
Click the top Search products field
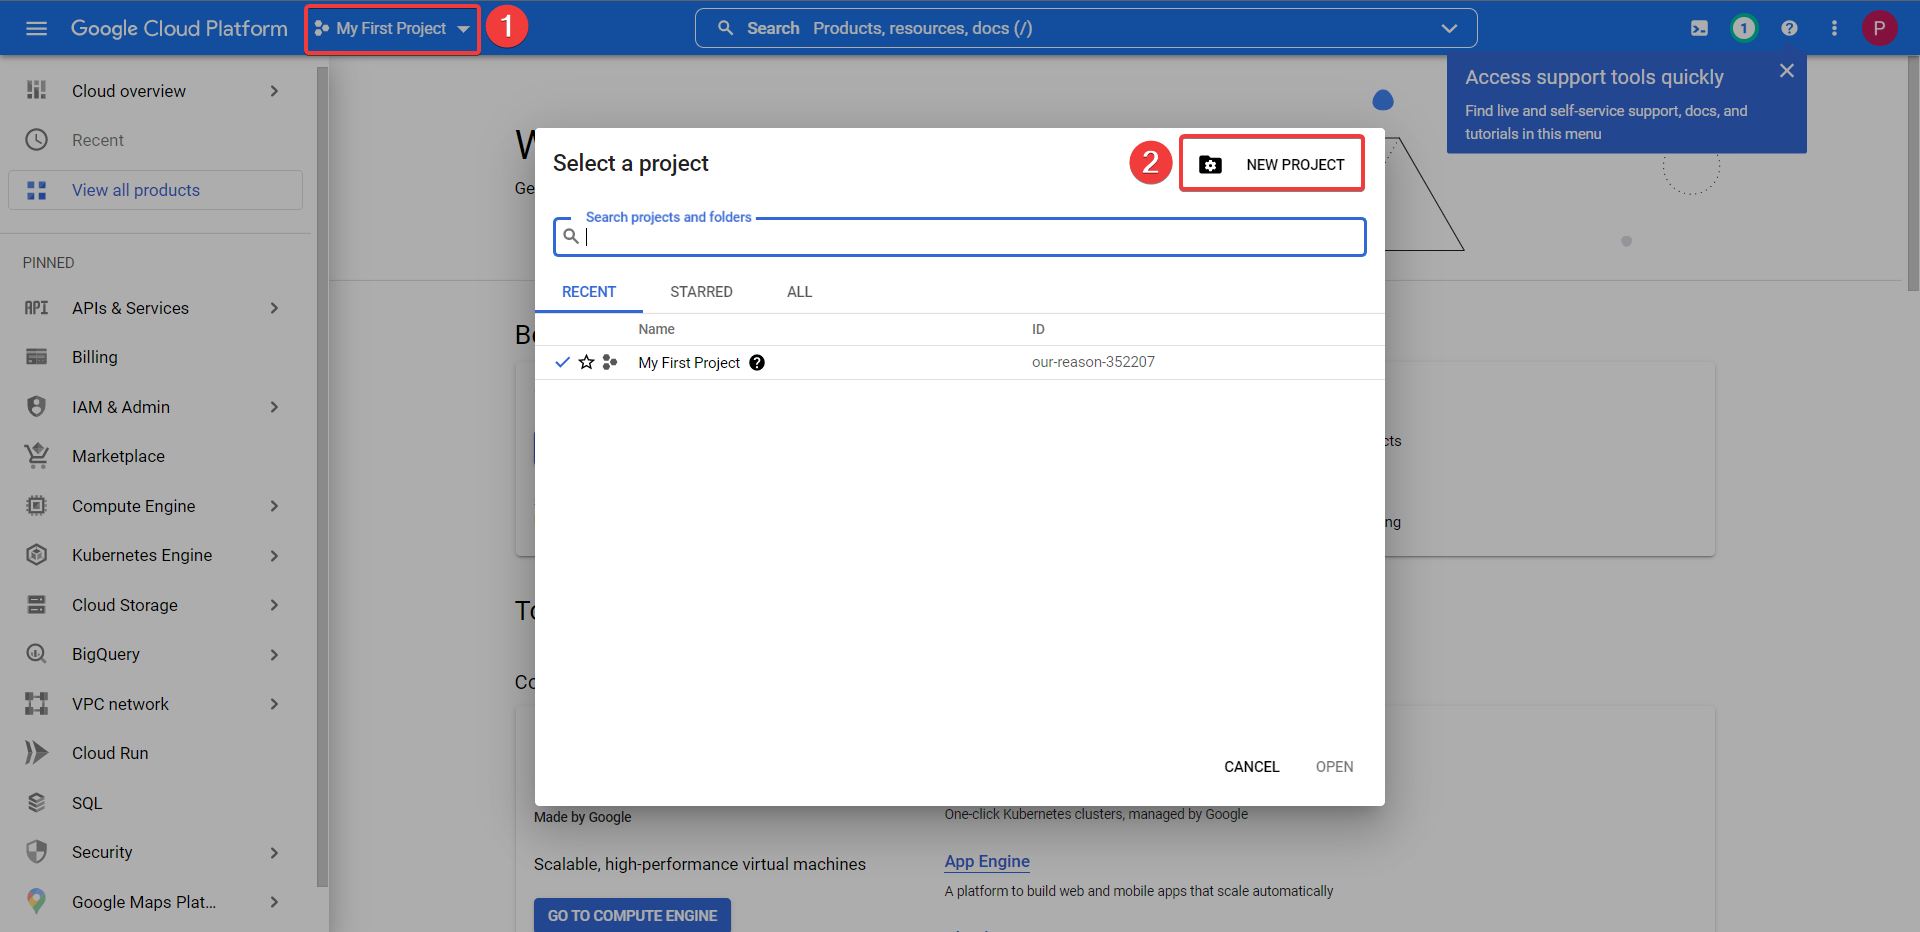click(1086, 28)
